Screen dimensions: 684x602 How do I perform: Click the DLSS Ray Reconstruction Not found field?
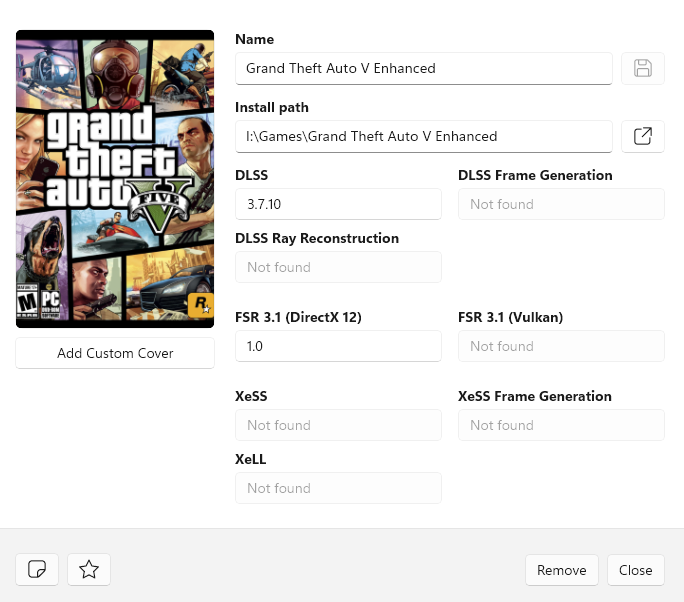click(x=339, y=267)
